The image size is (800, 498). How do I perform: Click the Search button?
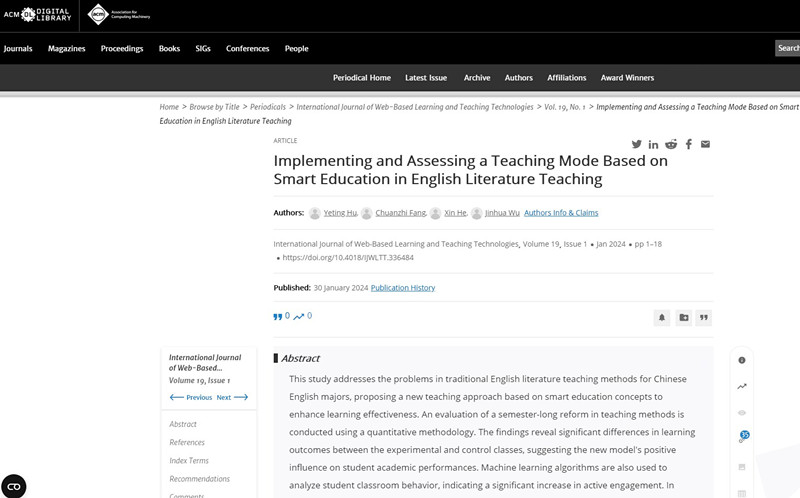point(788,48)
